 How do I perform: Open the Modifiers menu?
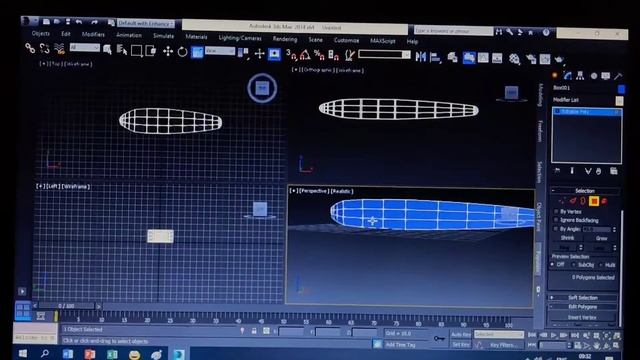93,34
